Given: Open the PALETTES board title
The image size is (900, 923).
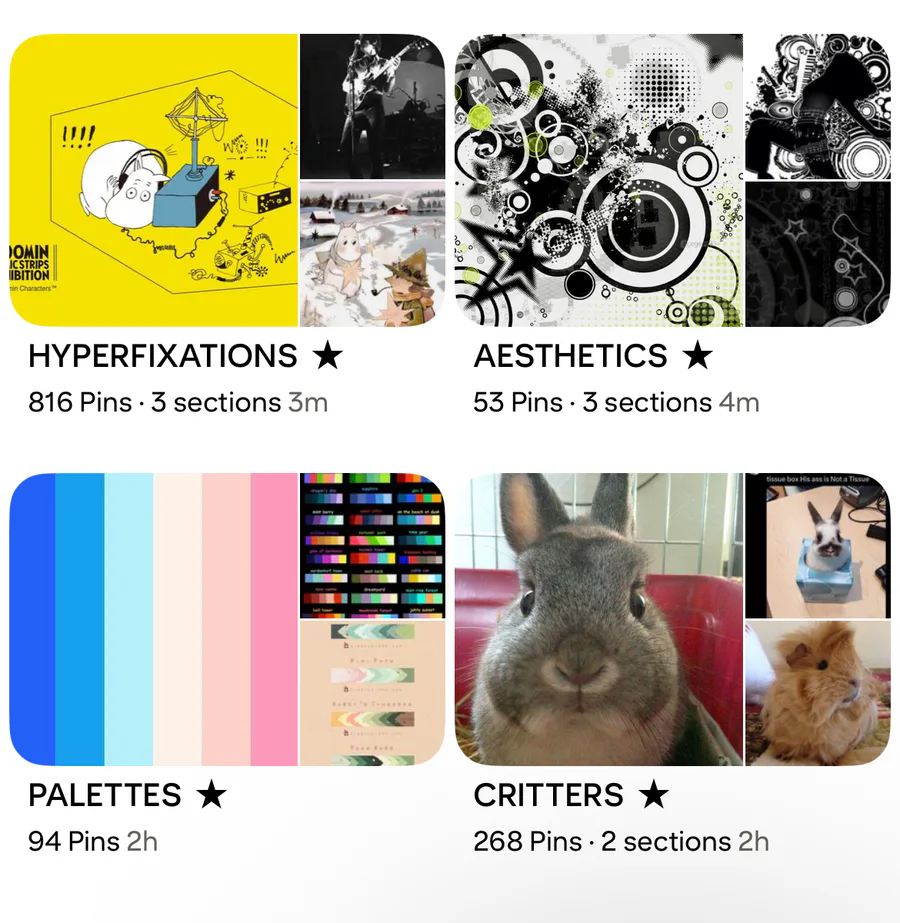Looking at the screenshot, I should pos(105,795).
